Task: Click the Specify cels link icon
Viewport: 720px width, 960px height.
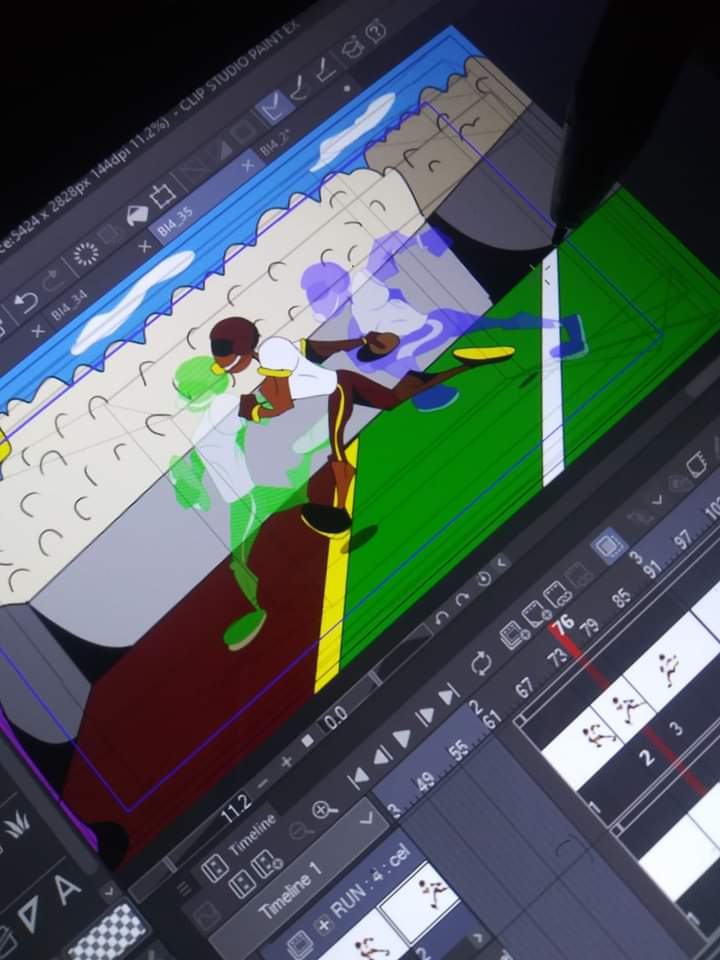Action: point(558,593)
